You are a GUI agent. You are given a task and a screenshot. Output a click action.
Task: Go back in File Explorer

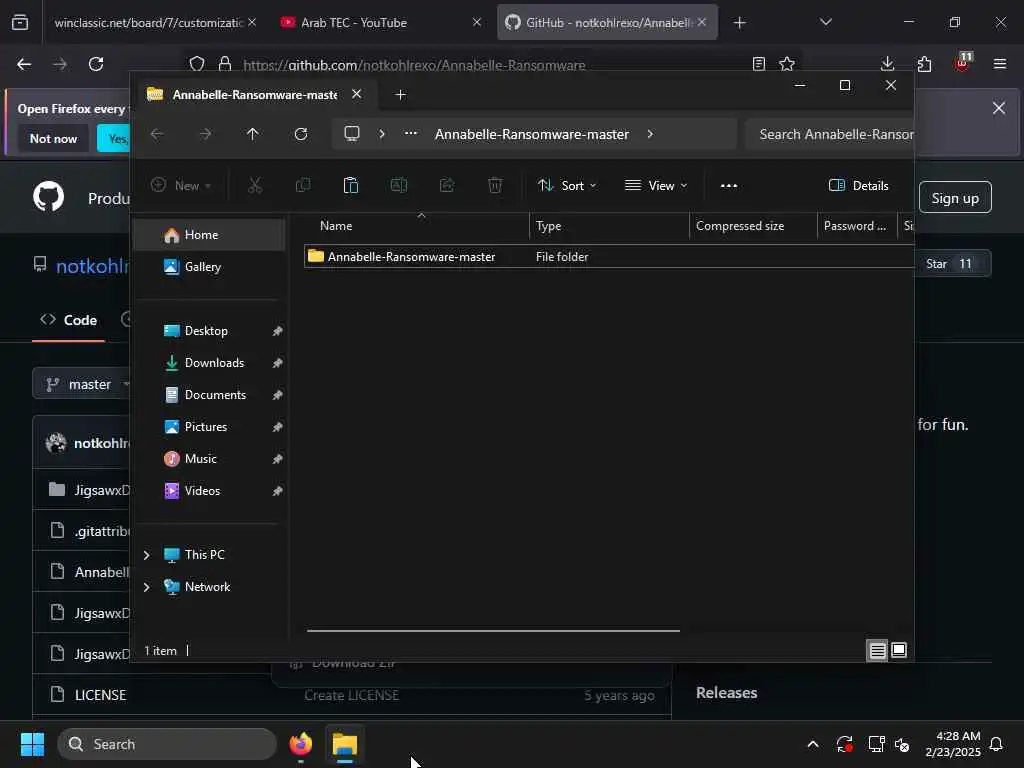[157, 134]
